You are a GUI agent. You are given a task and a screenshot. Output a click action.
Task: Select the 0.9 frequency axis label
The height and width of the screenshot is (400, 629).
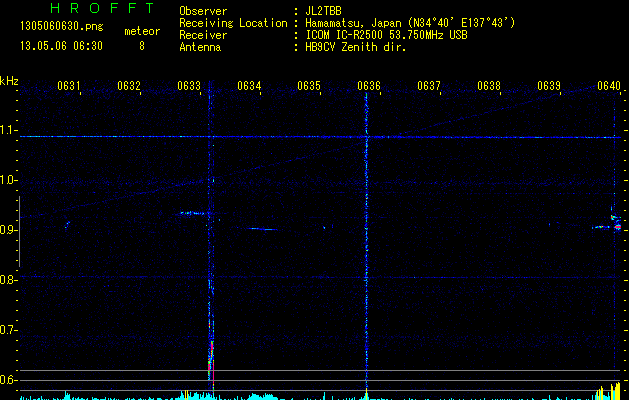pyautogui.click(x=9, y=230)
